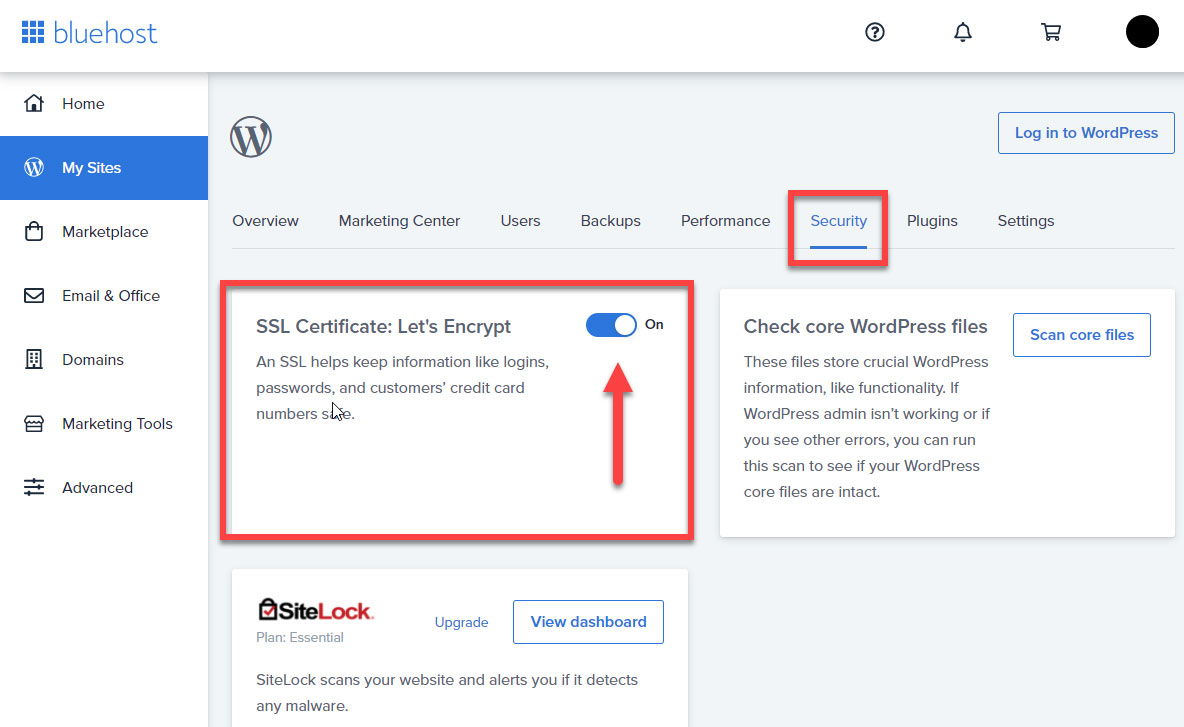Image resolution: width=1184 pixels, height=727 pixels.
Task: Click the Email & Office envelope icon
Action: click(34, 295)
